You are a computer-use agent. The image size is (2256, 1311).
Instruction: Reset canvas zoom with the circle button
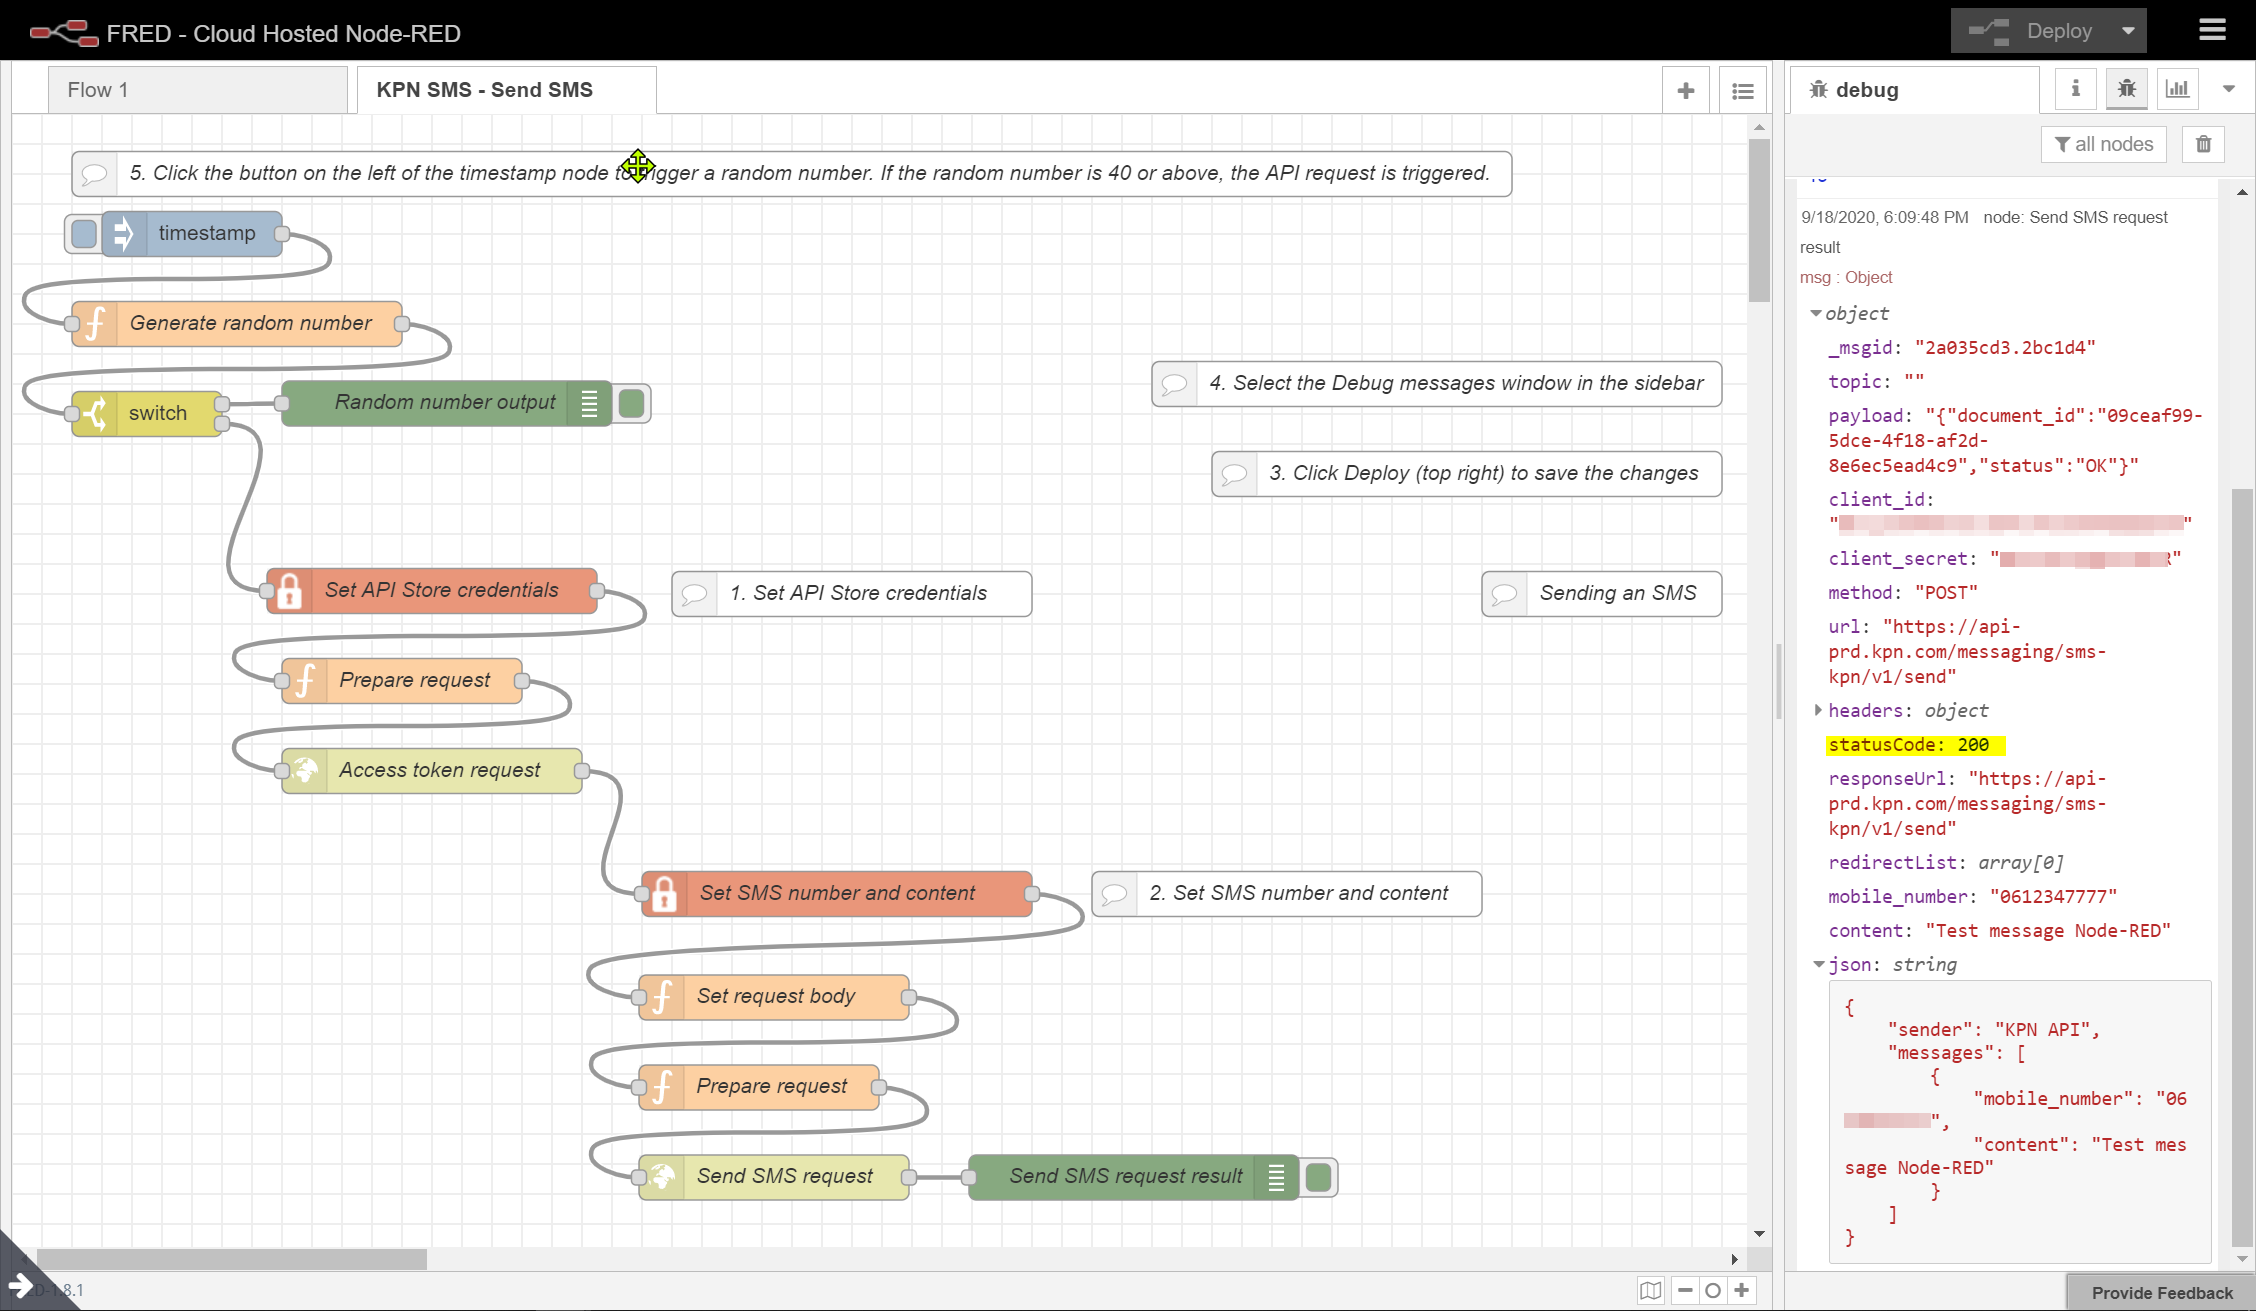click(1713, 1291)
